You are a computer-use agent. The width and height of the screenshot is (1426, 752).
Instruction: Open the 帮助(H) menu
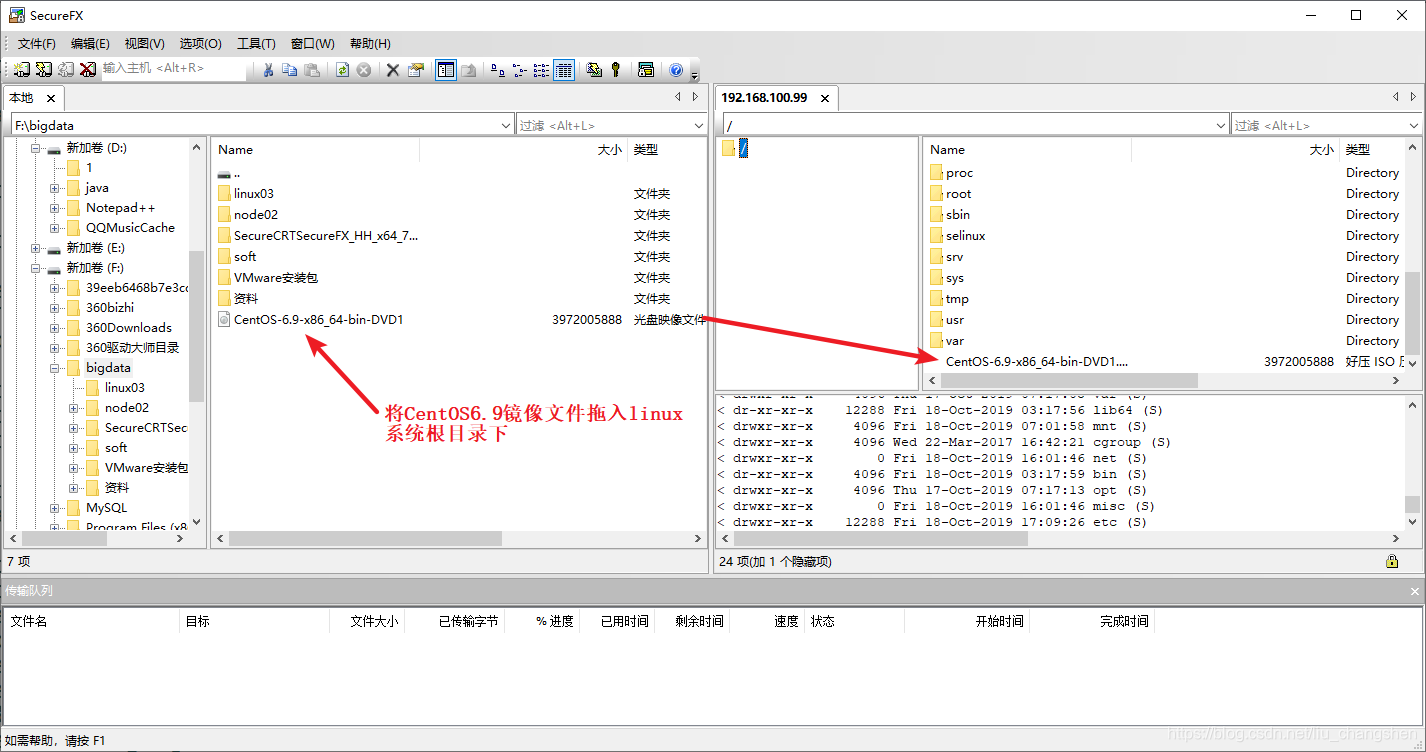(370, 43)
